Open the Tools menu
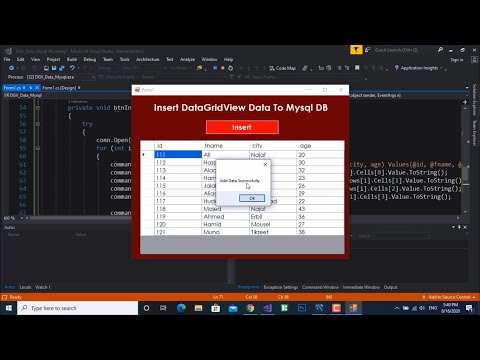 tap(124, 59)
